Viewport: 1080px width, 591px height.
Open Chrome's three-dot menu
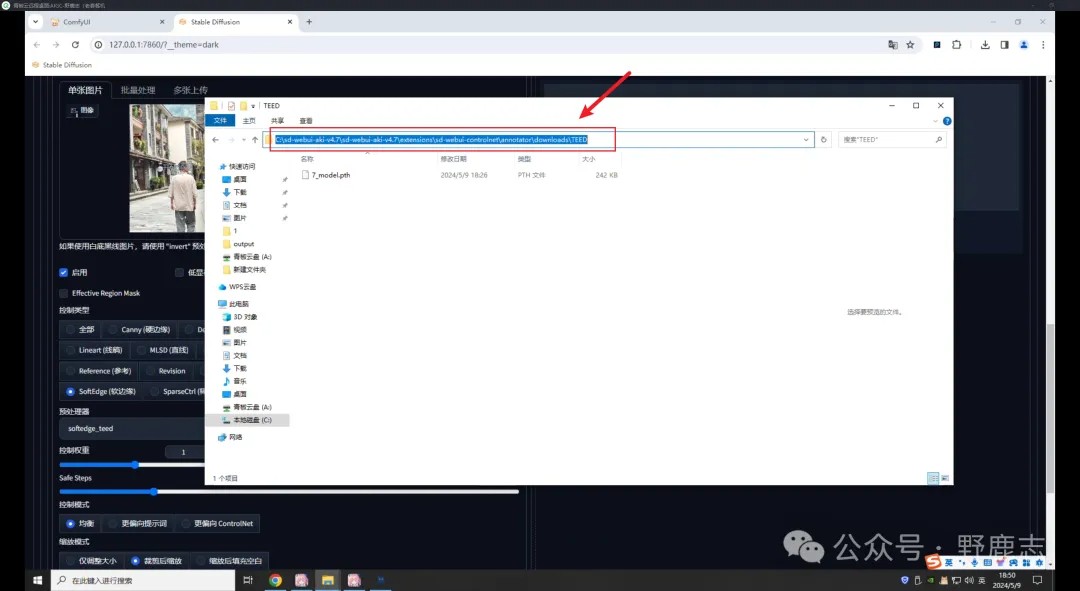click(1043, 45)
